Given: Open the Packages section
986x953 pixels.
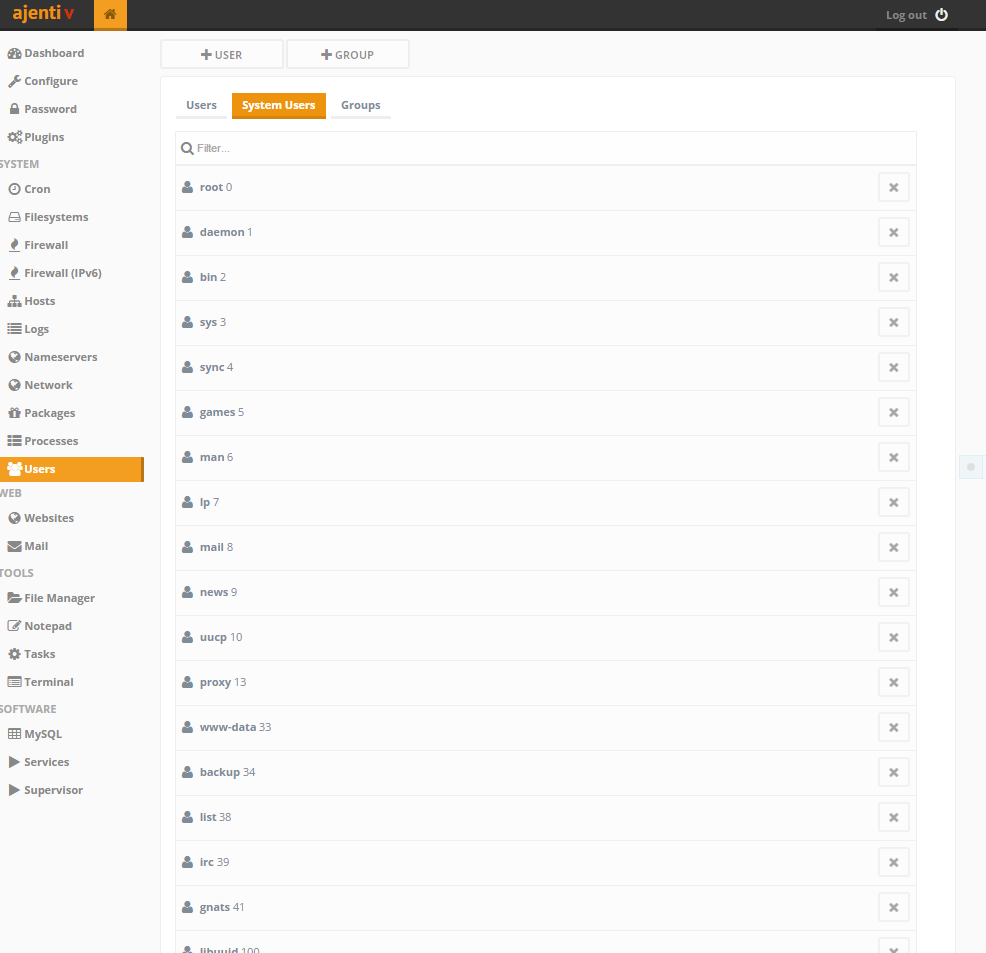Looking at the screenshot, I should (x=49, y=413).
